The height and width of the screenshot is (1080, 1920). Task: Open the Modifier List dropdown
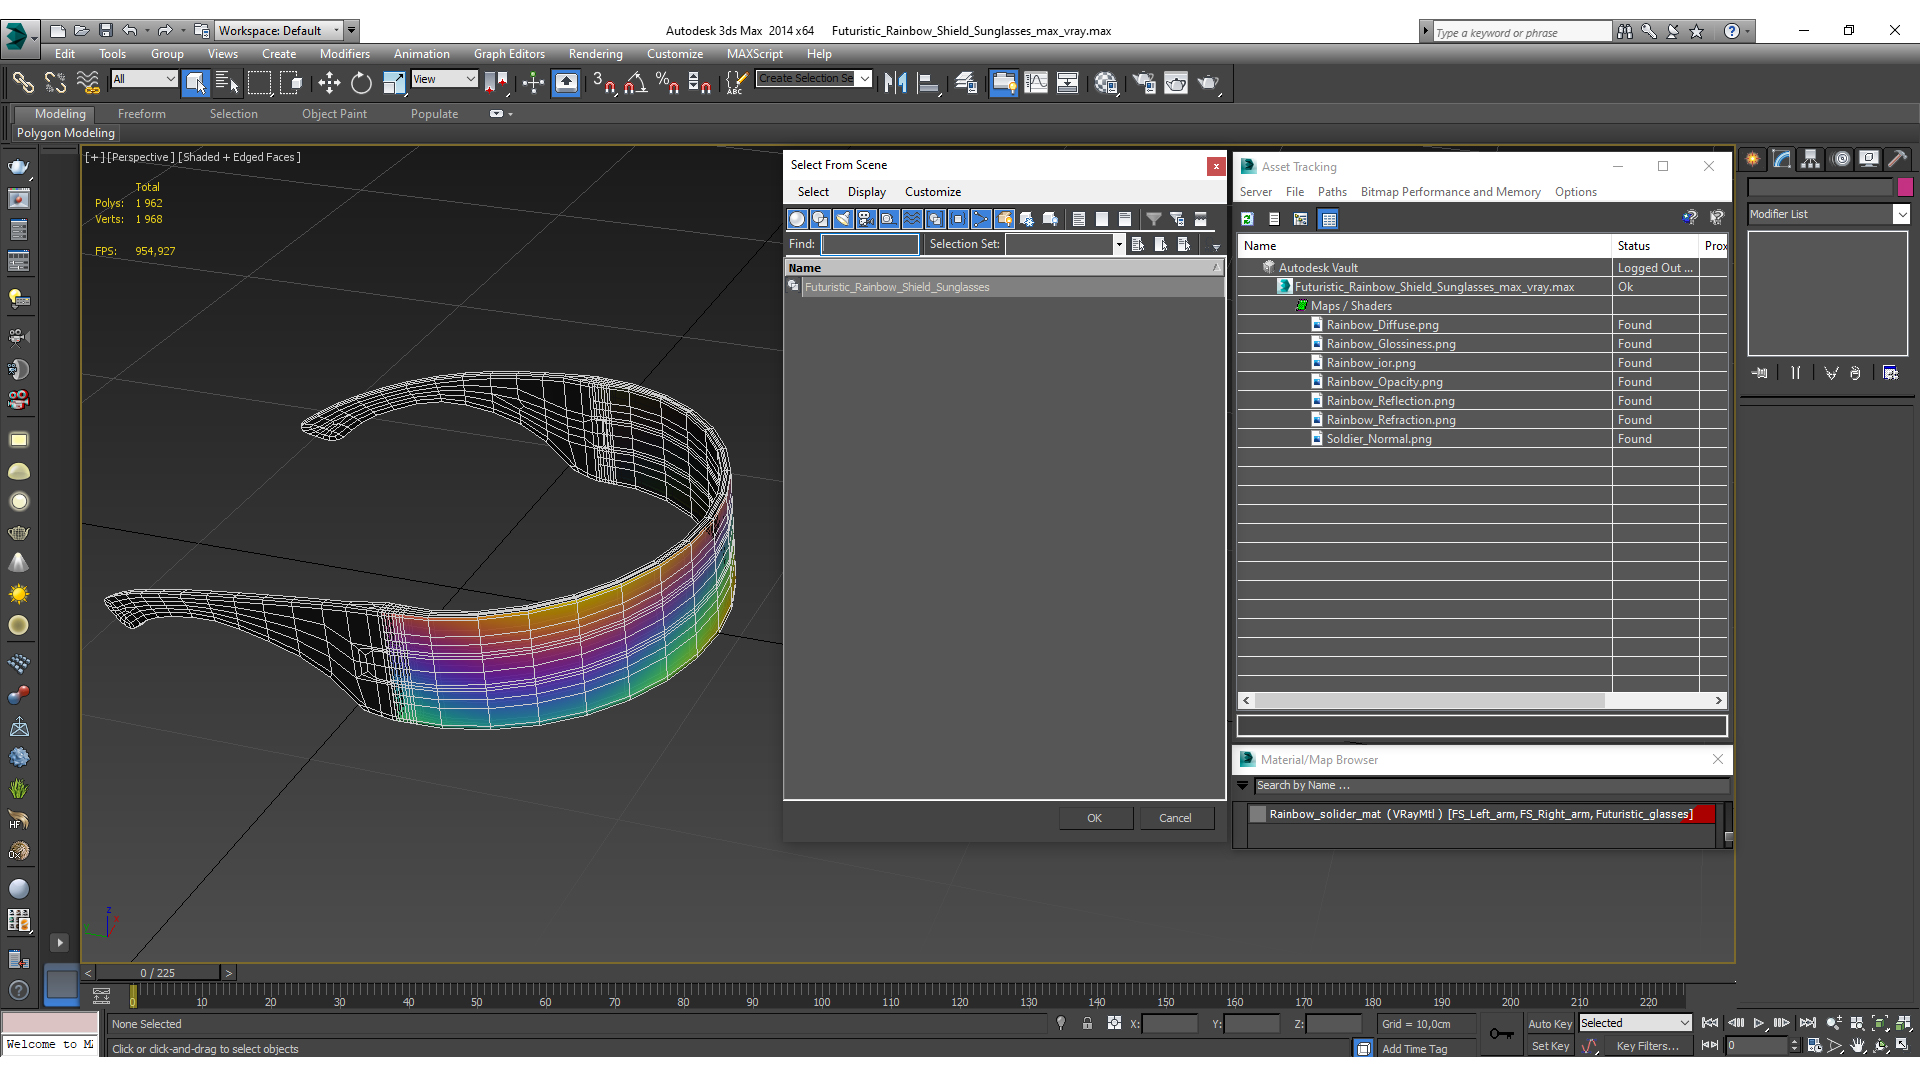(x=1828, y=214)
